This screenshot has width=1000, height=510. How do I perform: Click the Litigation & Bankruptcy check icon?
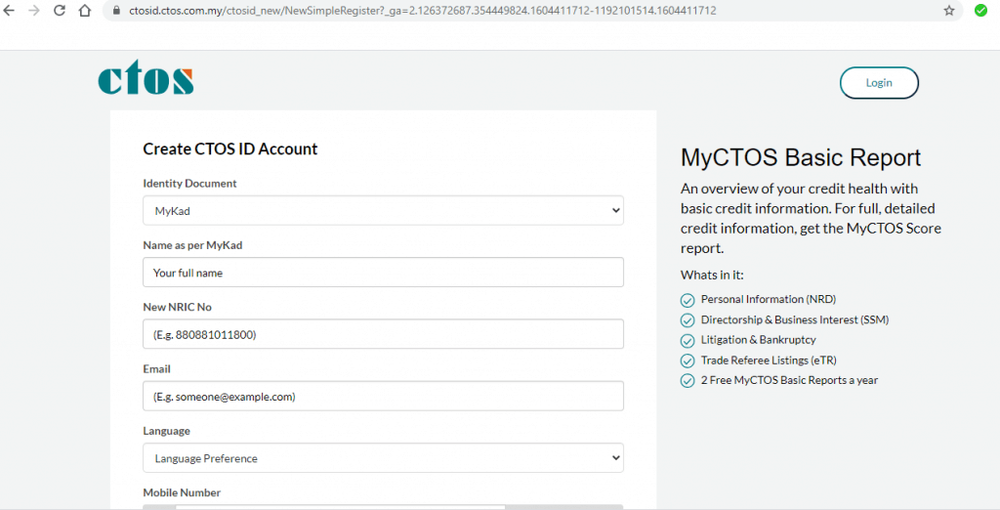687,340
